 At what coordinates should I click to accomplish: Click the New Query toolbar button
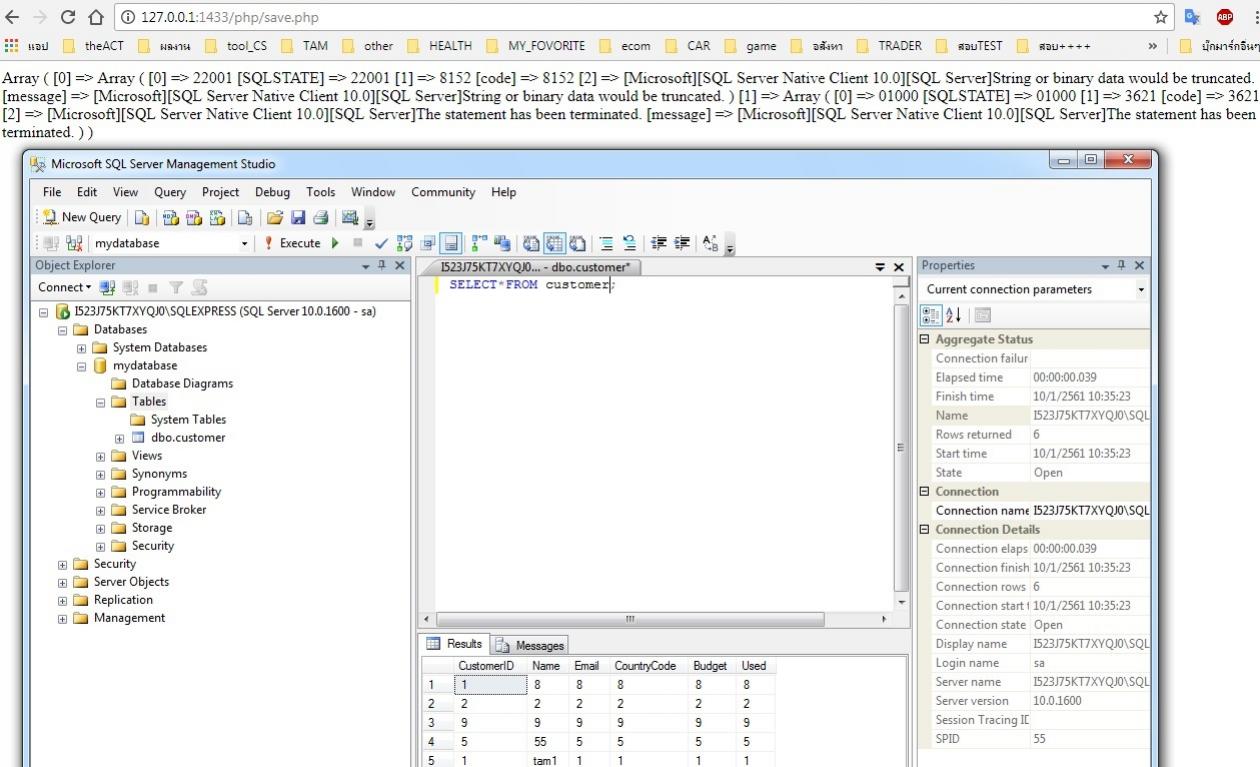point(81,217)
